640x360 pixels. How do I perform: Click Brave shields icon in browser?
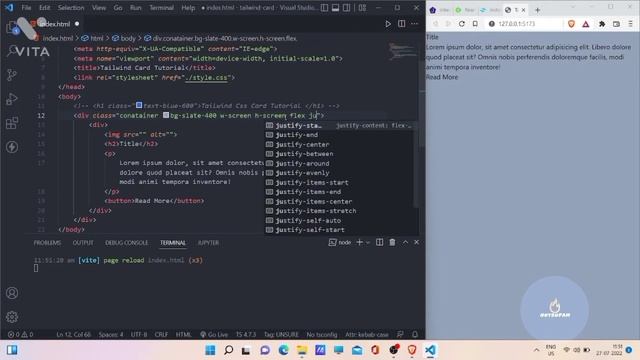click(x=571, y=24)
